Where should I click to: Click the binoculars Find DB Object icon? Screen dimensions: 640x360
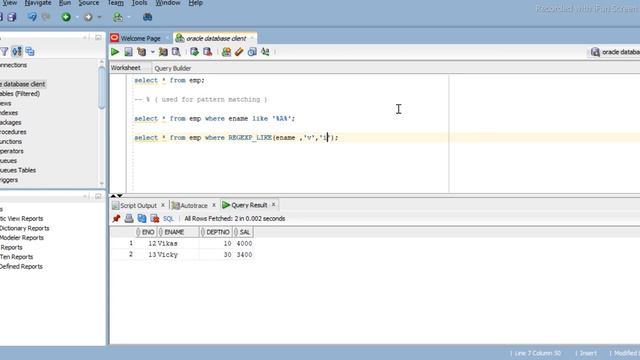147,17
